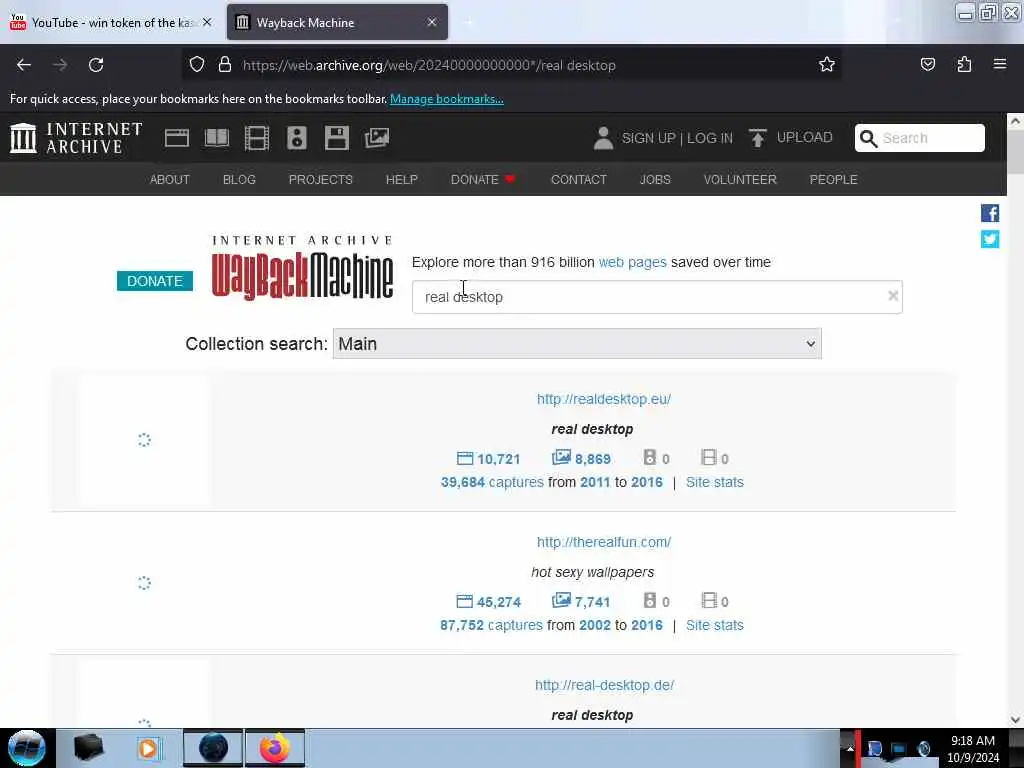
Task: Close the Wayback Machine tab
Action: (x=432, y=22)
